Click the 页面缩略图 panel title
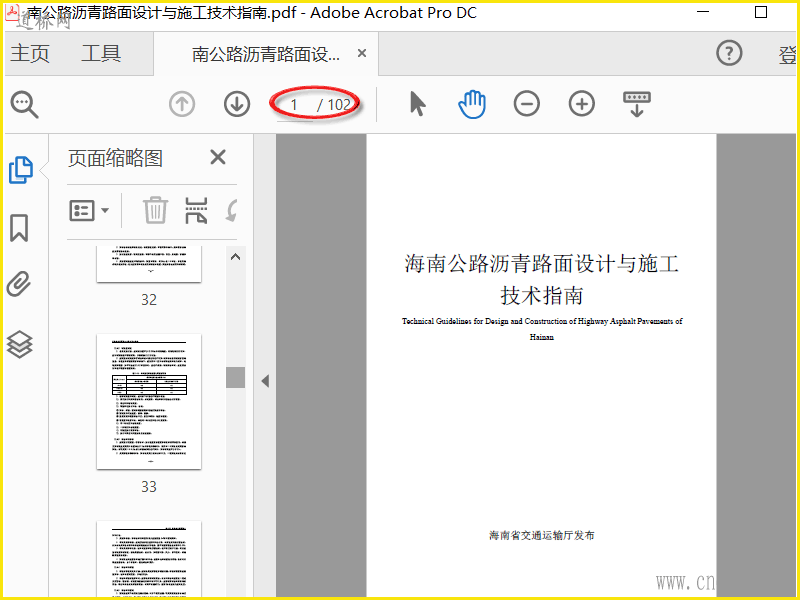Image resolution: width=800 pixels, height=600 pixels. pos(115,158)
